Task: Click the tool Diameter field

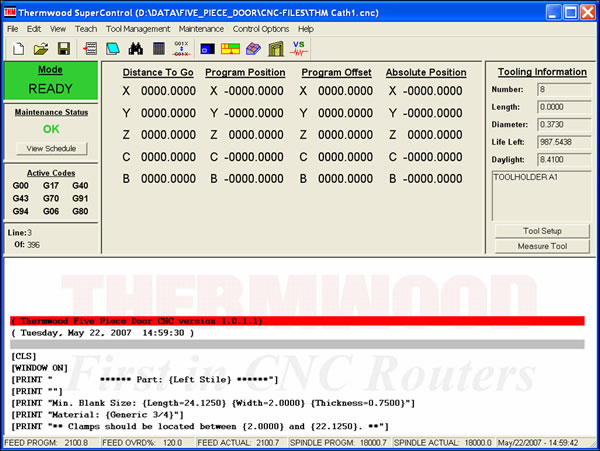Action: tap(564, 125)
